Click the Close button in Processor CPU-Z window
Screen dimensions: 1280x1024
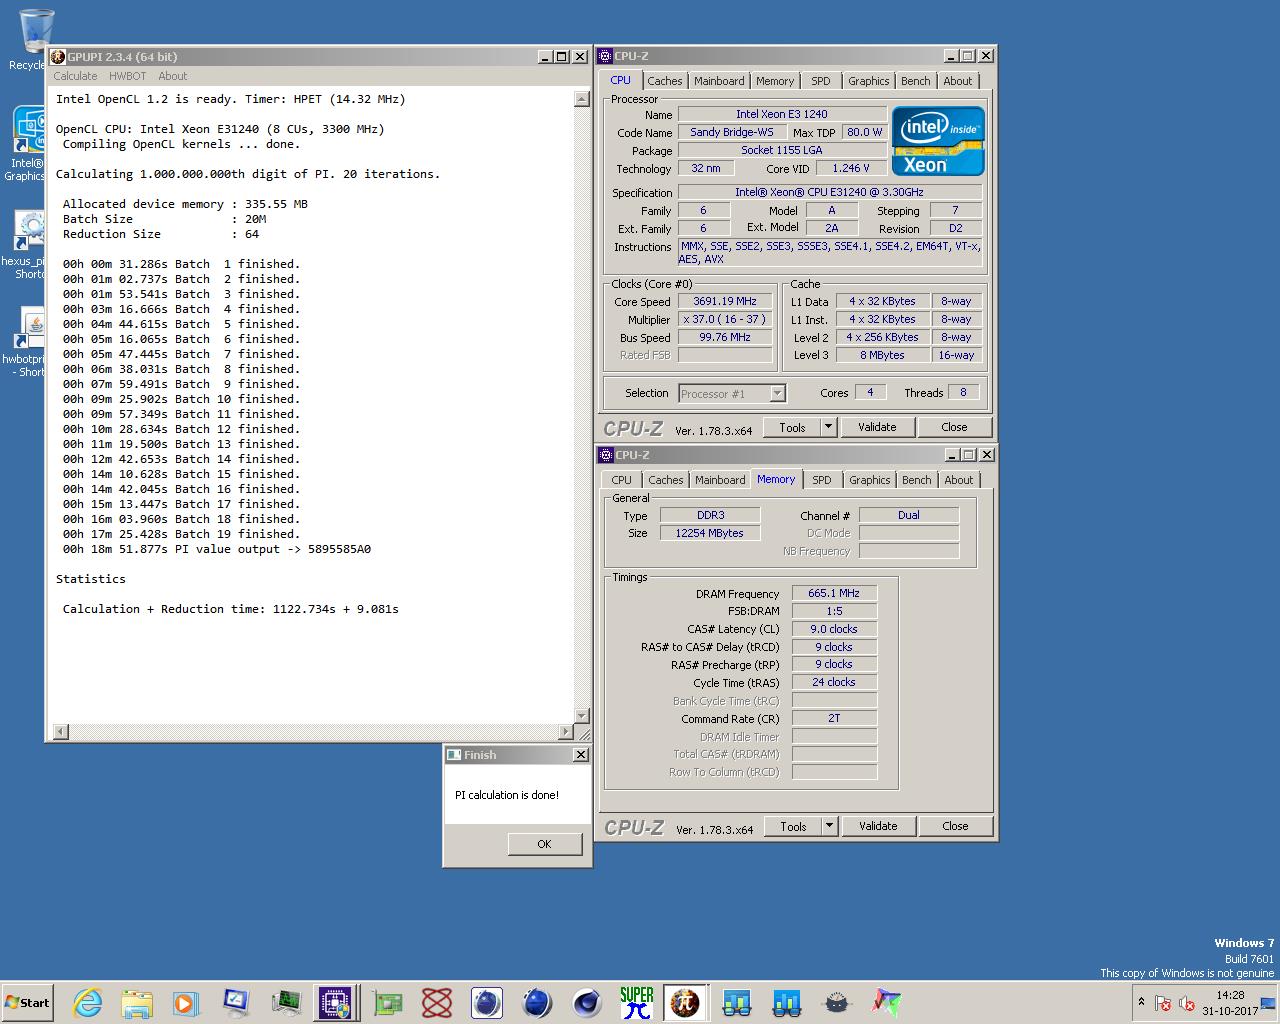click(954, 427)
